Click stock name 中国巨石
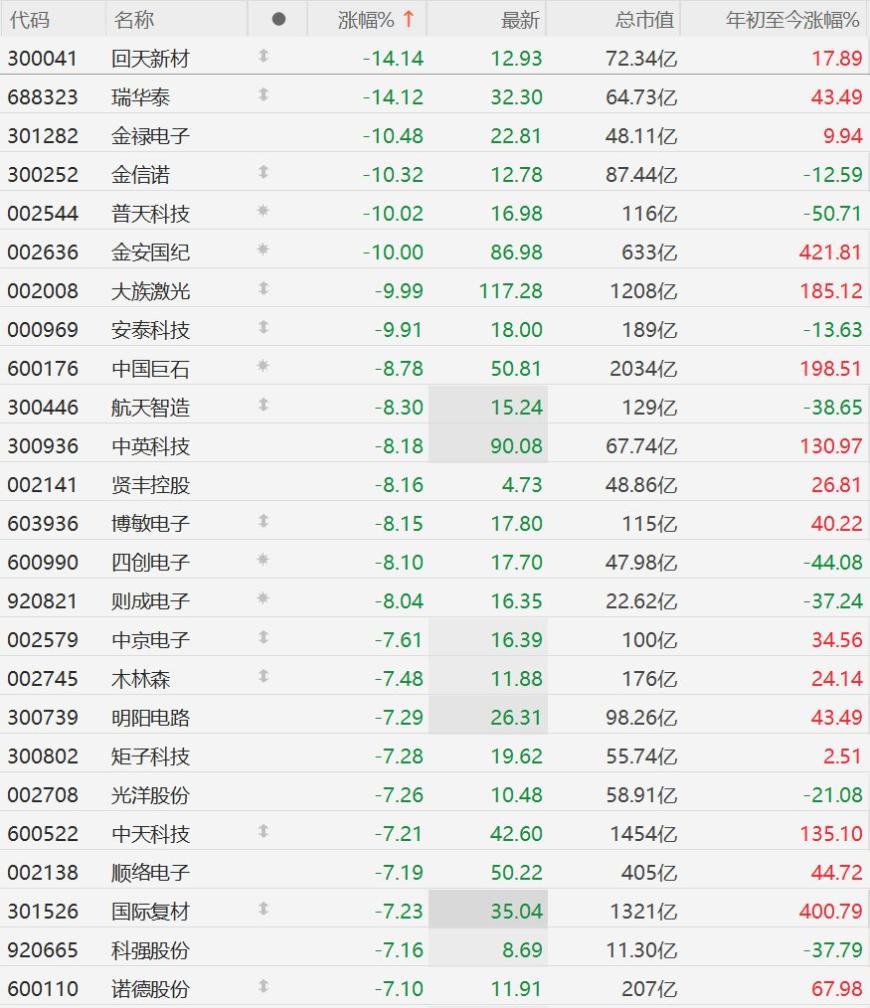Screen dimensions: 870x1008 [150, 368]
